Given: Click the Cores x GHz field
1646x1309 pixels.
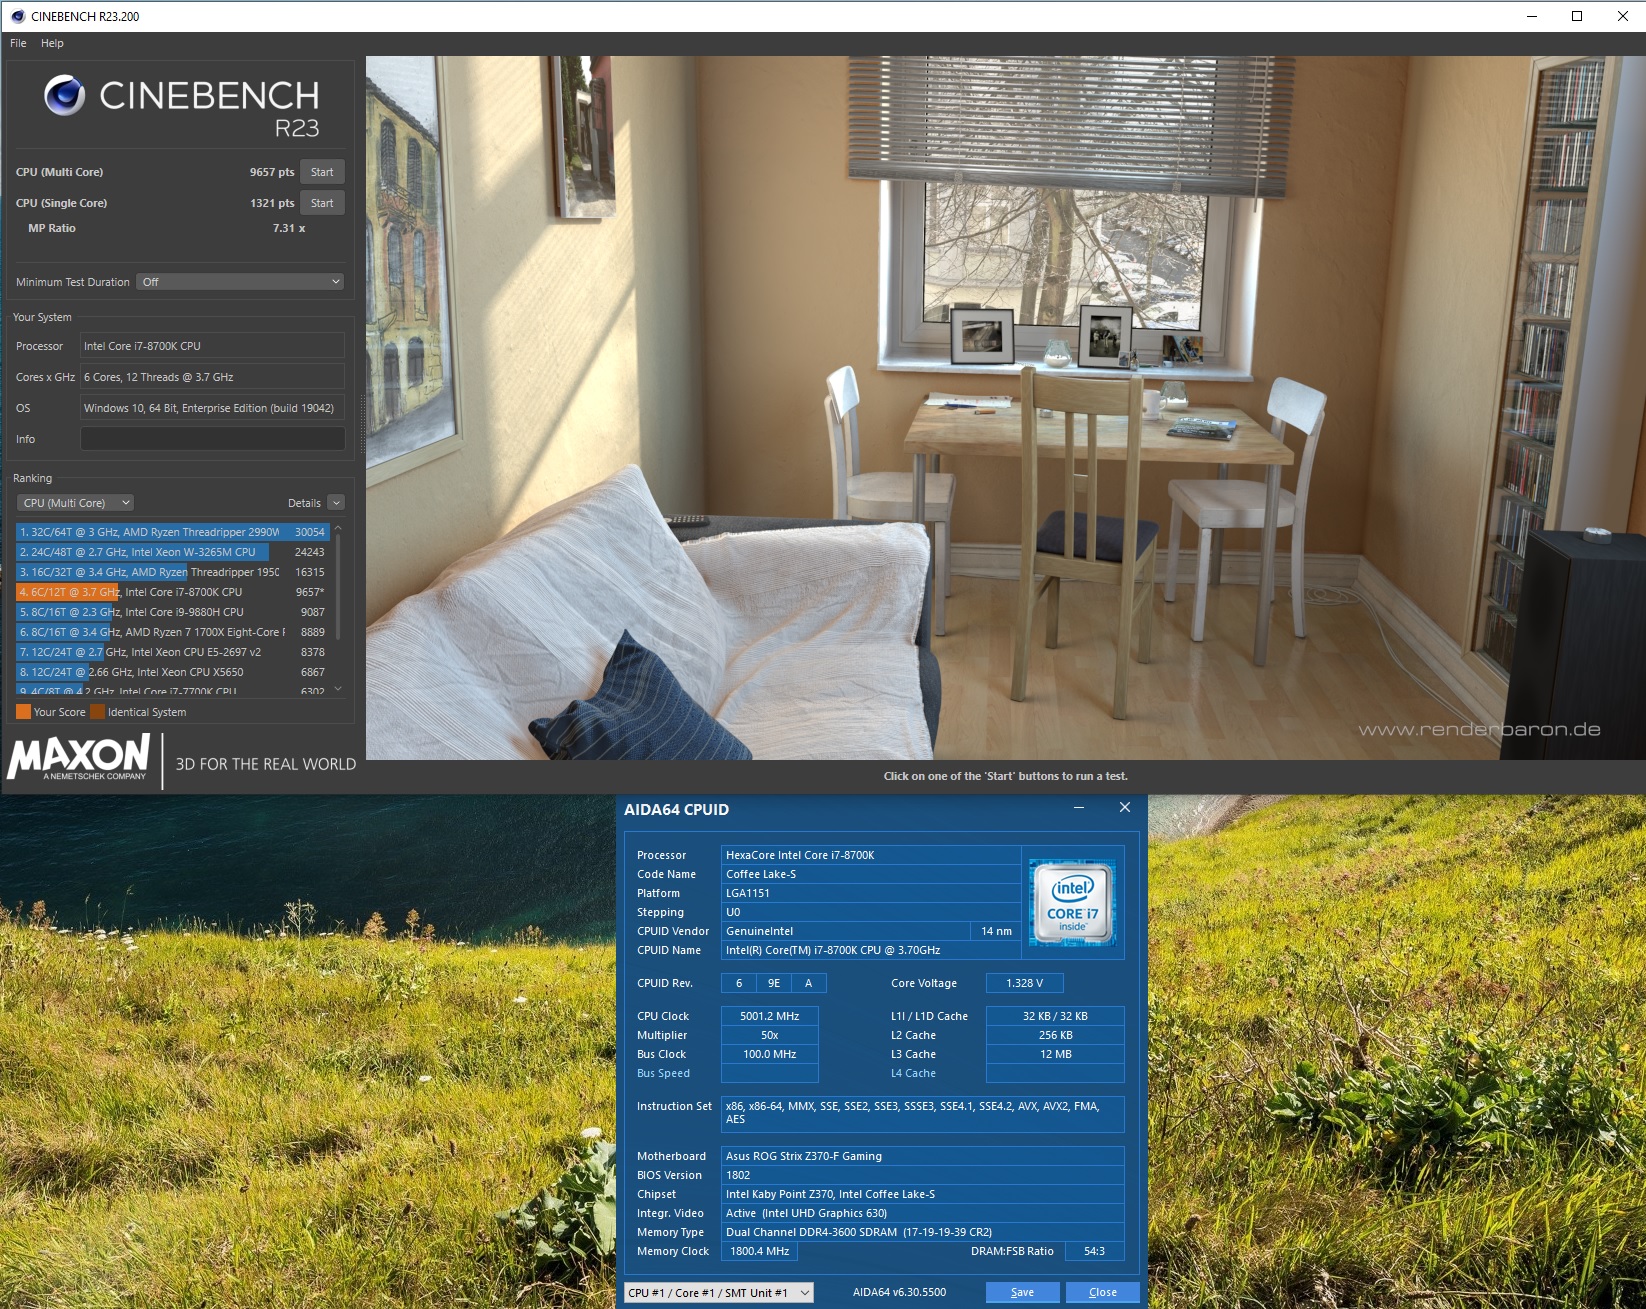Looking at the screenshot, I should pos(212,377).
